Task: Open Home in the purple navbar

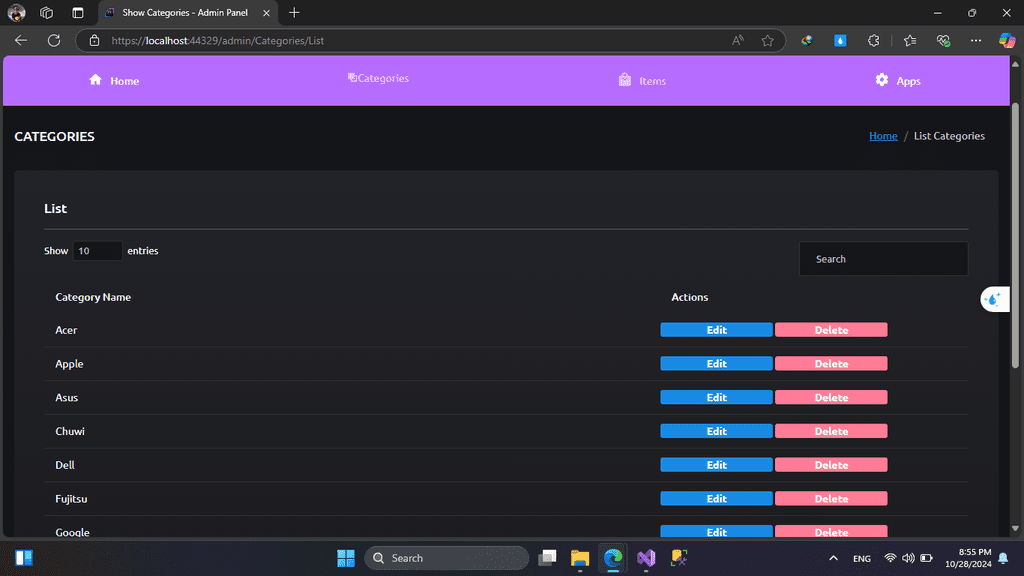Action: pos(114,80)
